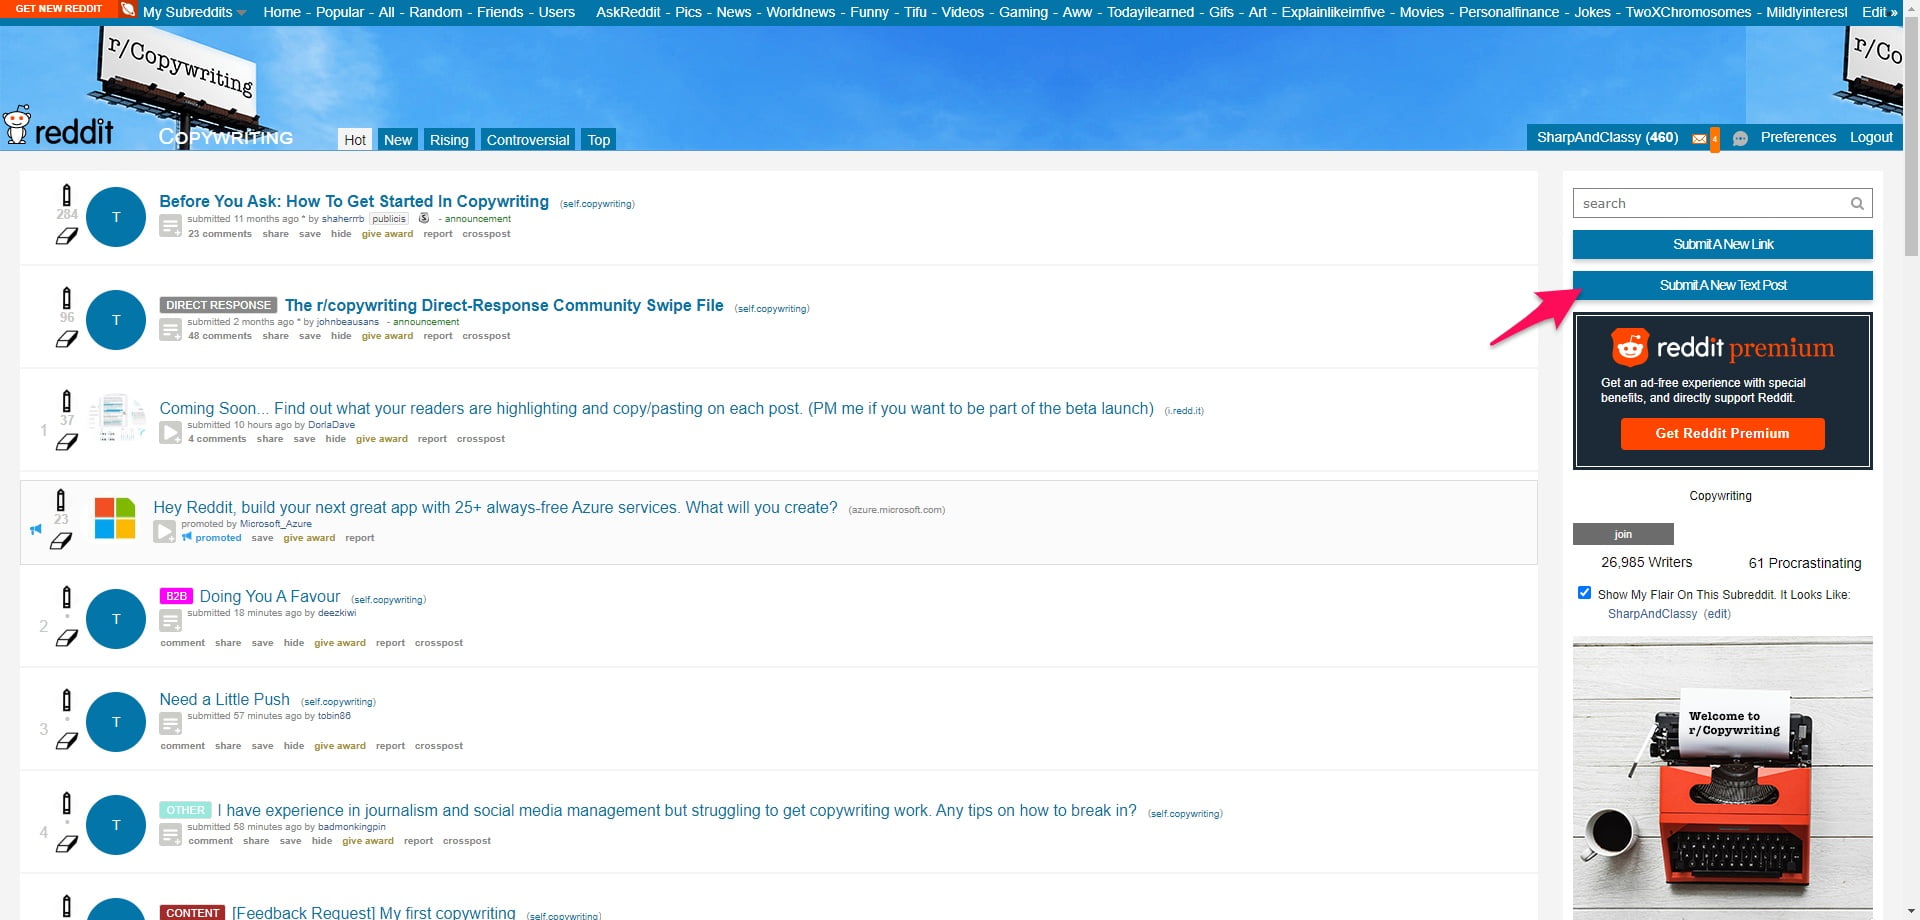Downvote the journalism experience post
Screen dimensions: 1920x920
[x=67, y=844]
